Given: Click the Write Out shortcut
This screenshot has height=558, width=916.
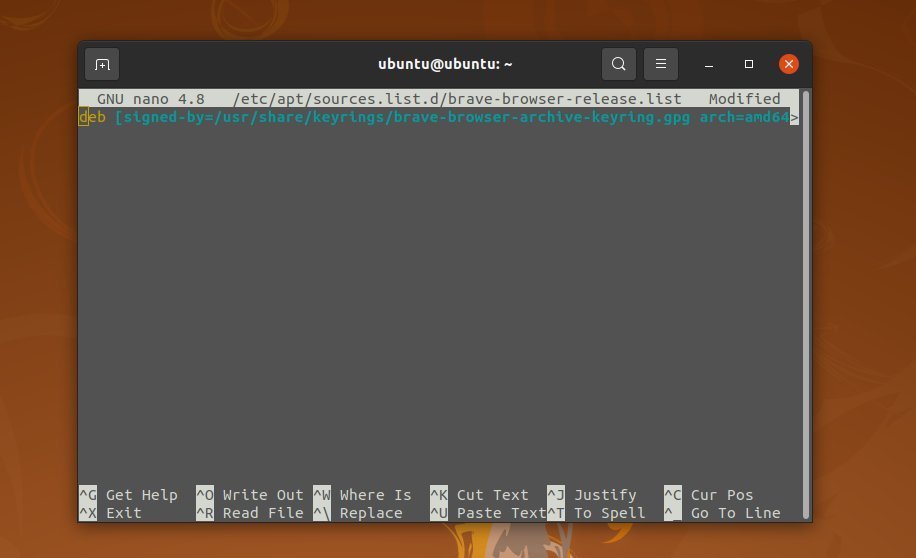Looking at the screenshot, I should [262, 495].
